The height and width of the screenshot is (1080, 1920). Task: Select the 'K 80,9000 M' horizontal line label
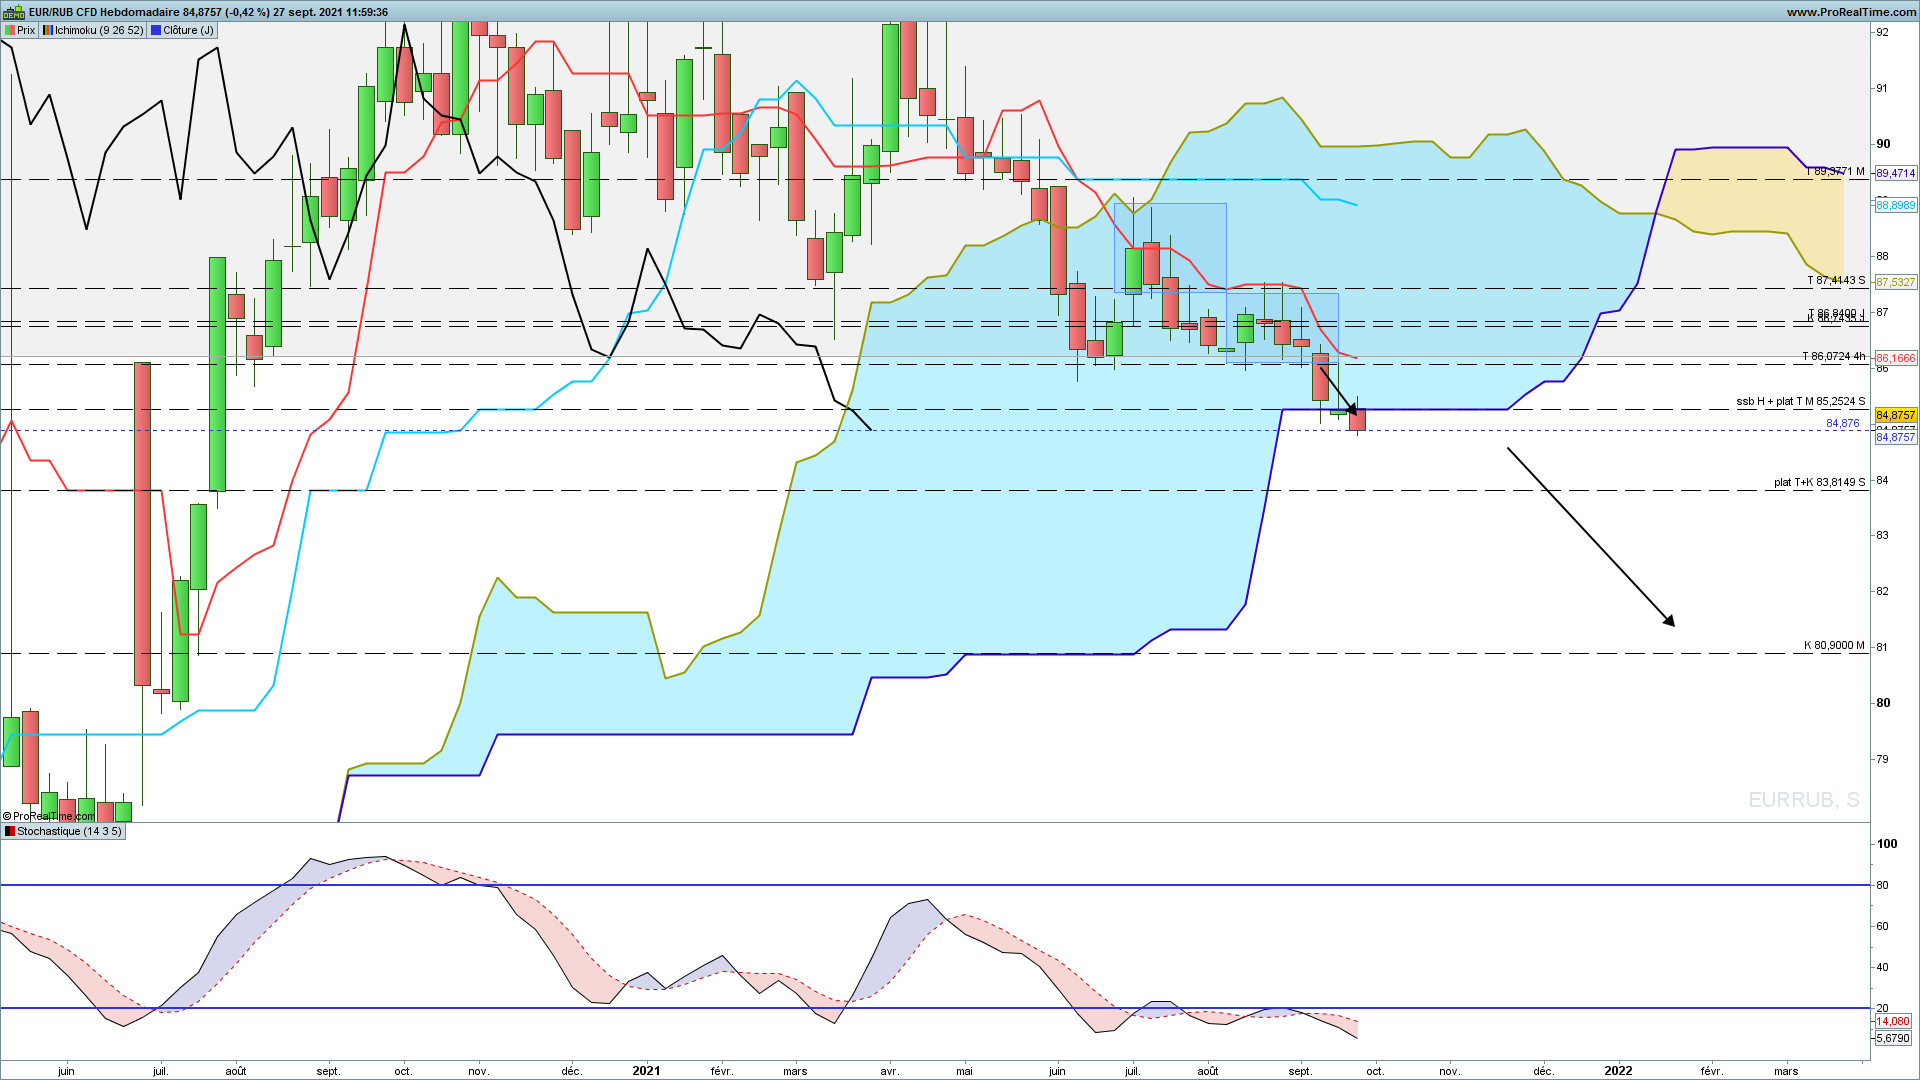[1834, 646]
